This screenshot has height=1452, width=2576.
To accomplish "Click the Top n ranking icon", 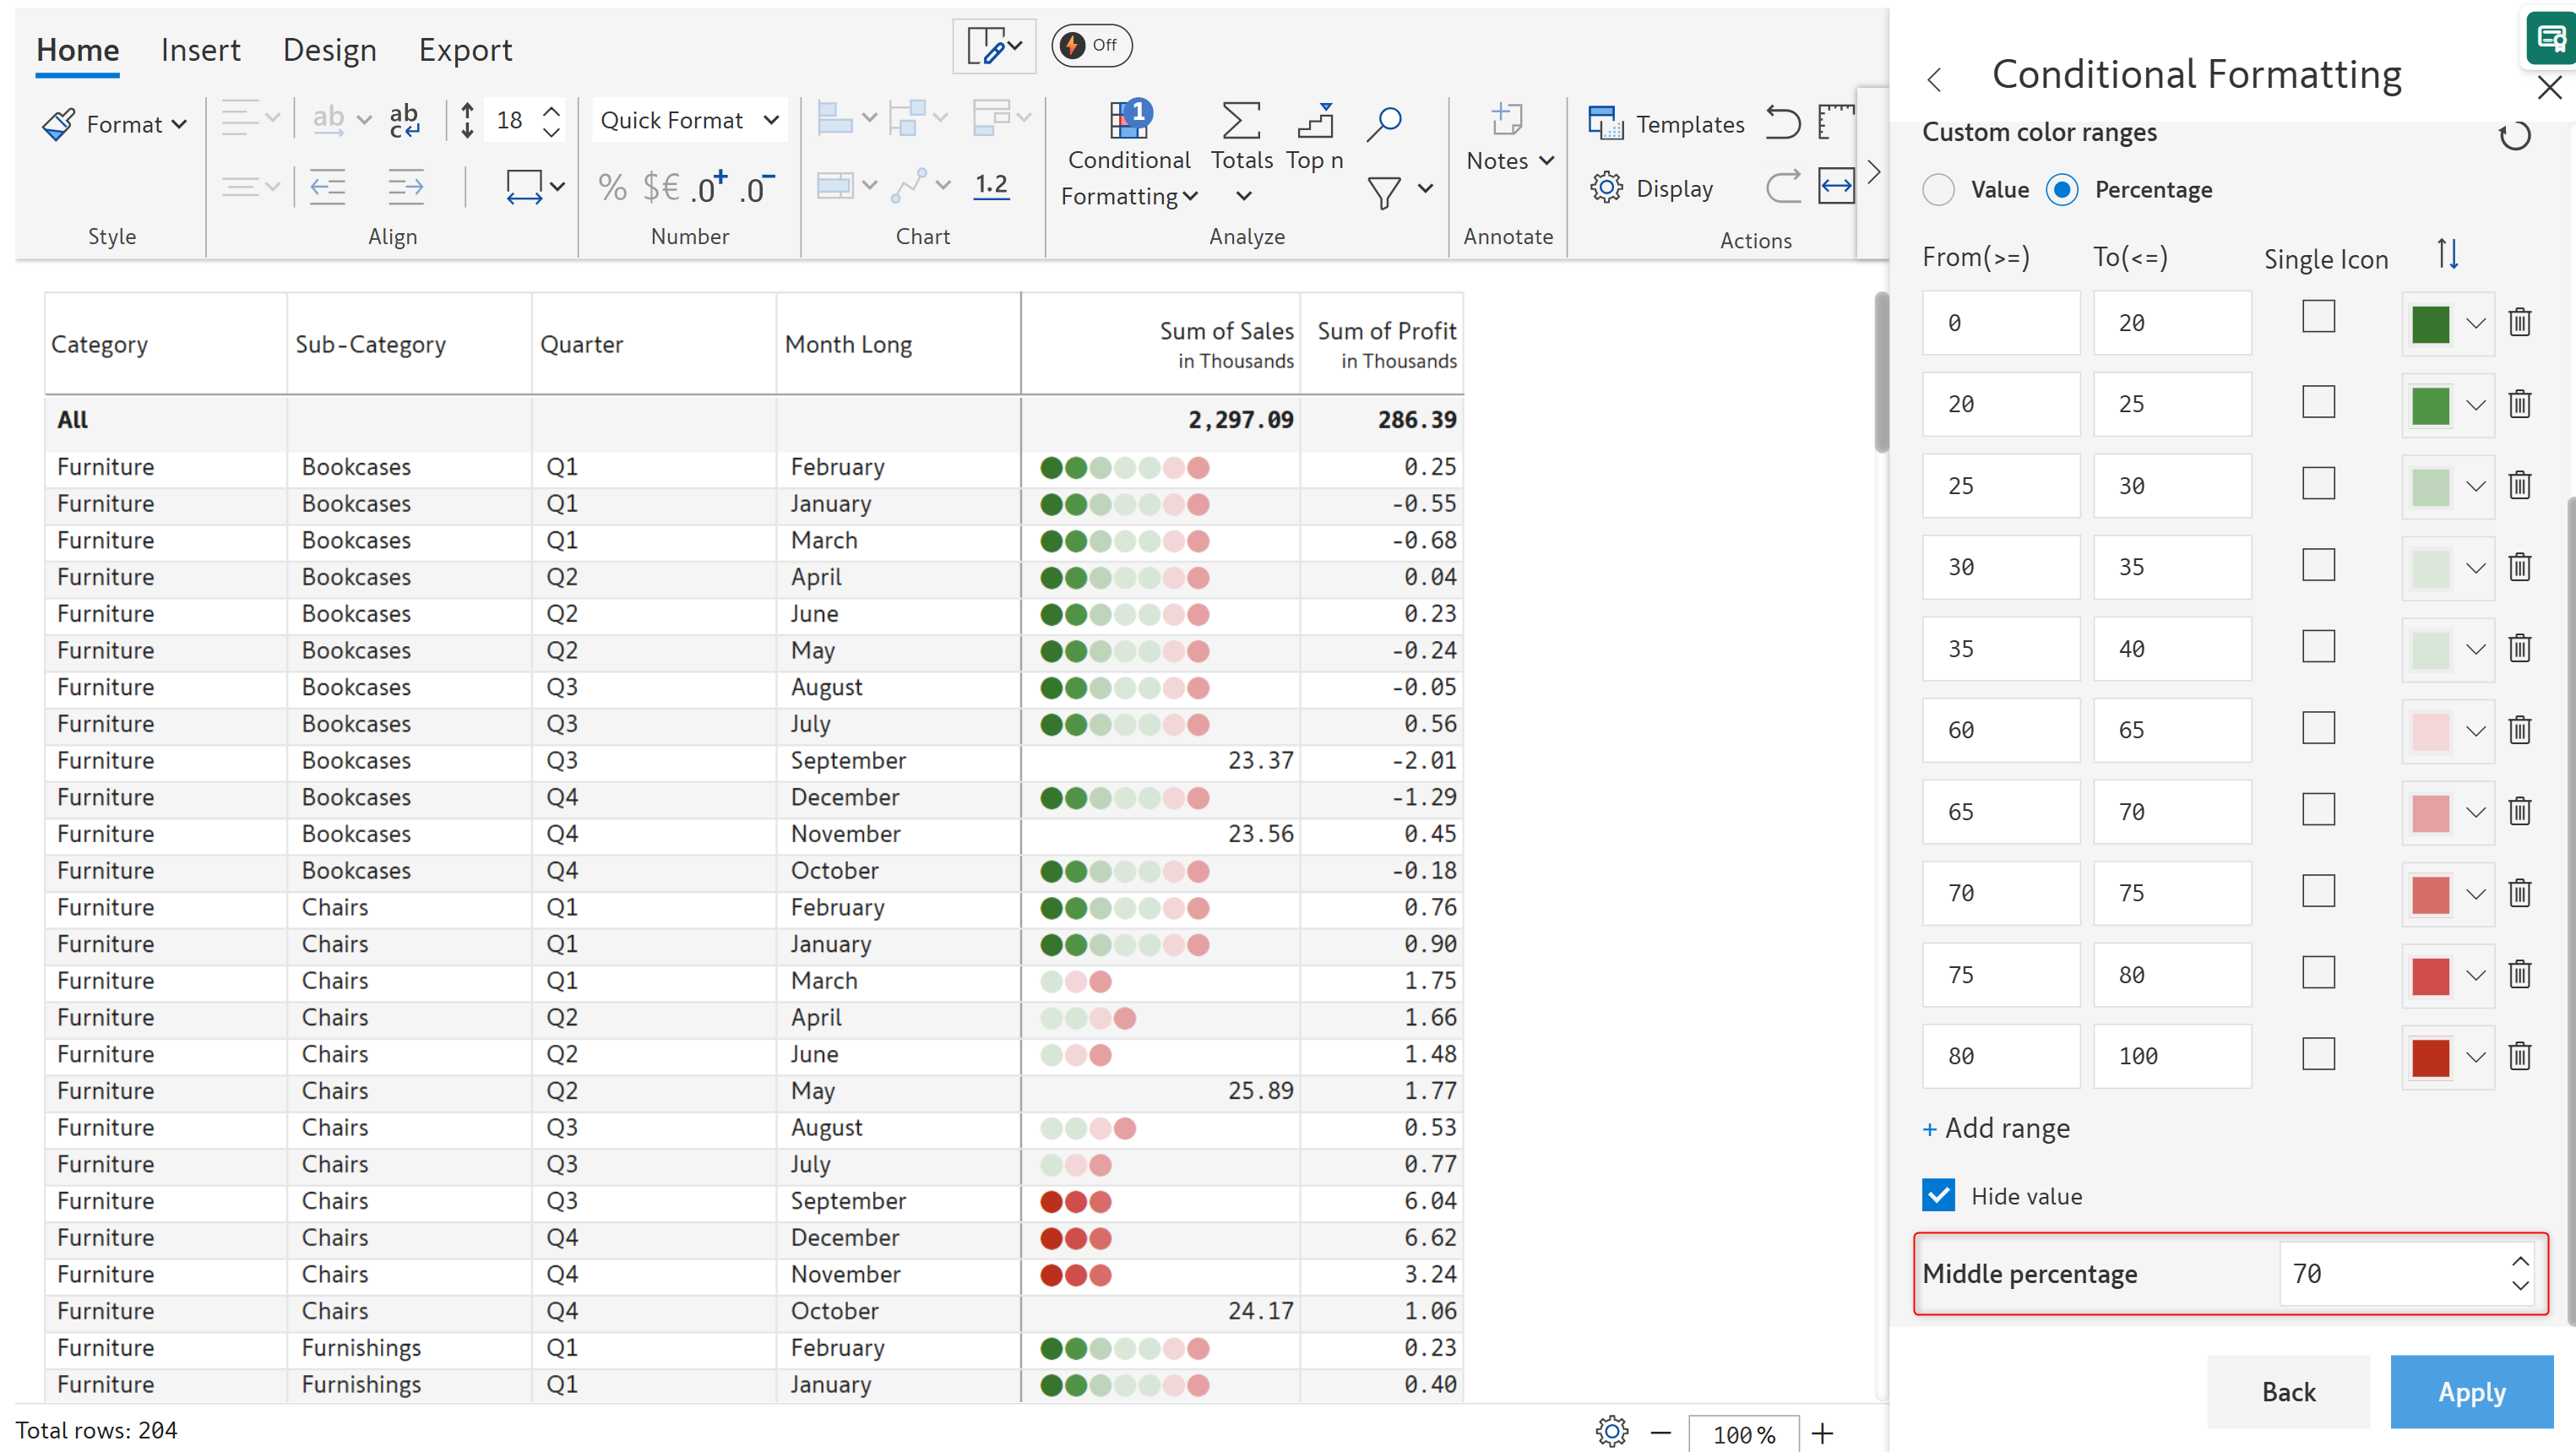I will 1314,122.
